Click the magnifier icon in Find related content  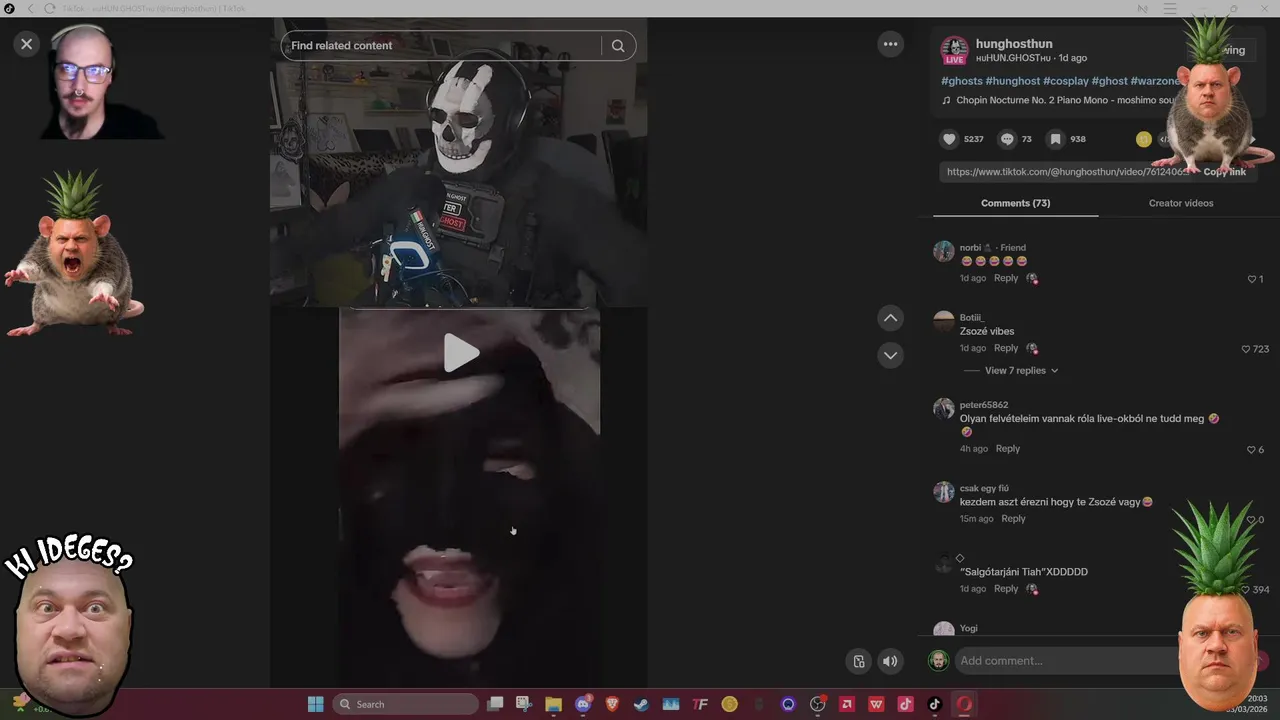[618, 45]
